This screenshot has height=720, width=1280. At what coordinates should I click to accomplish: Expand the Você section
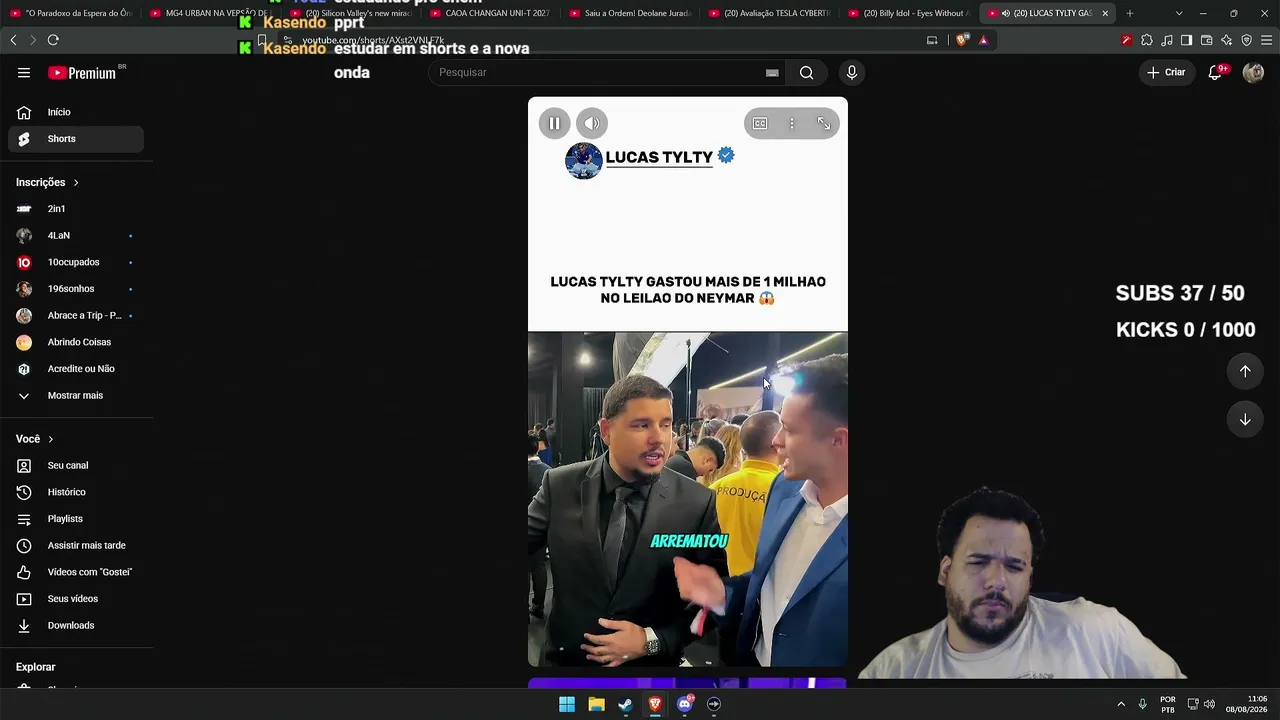point(35,439)
